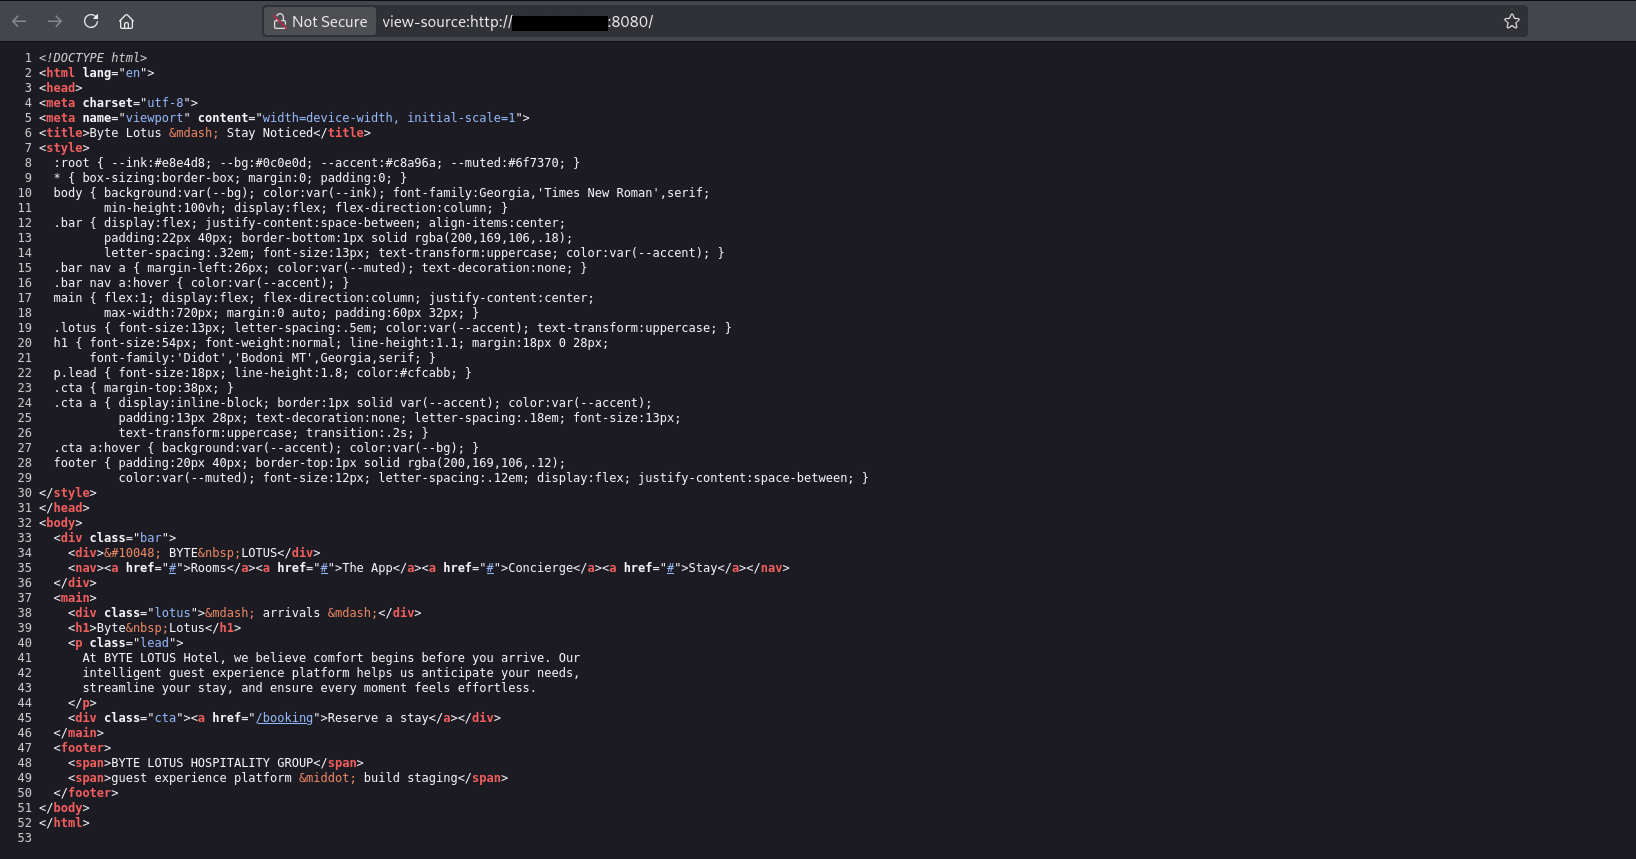Viewport: 1636px width, 859px height.
Task: Click the title text Byte Lotus
Action: (126, 133)
